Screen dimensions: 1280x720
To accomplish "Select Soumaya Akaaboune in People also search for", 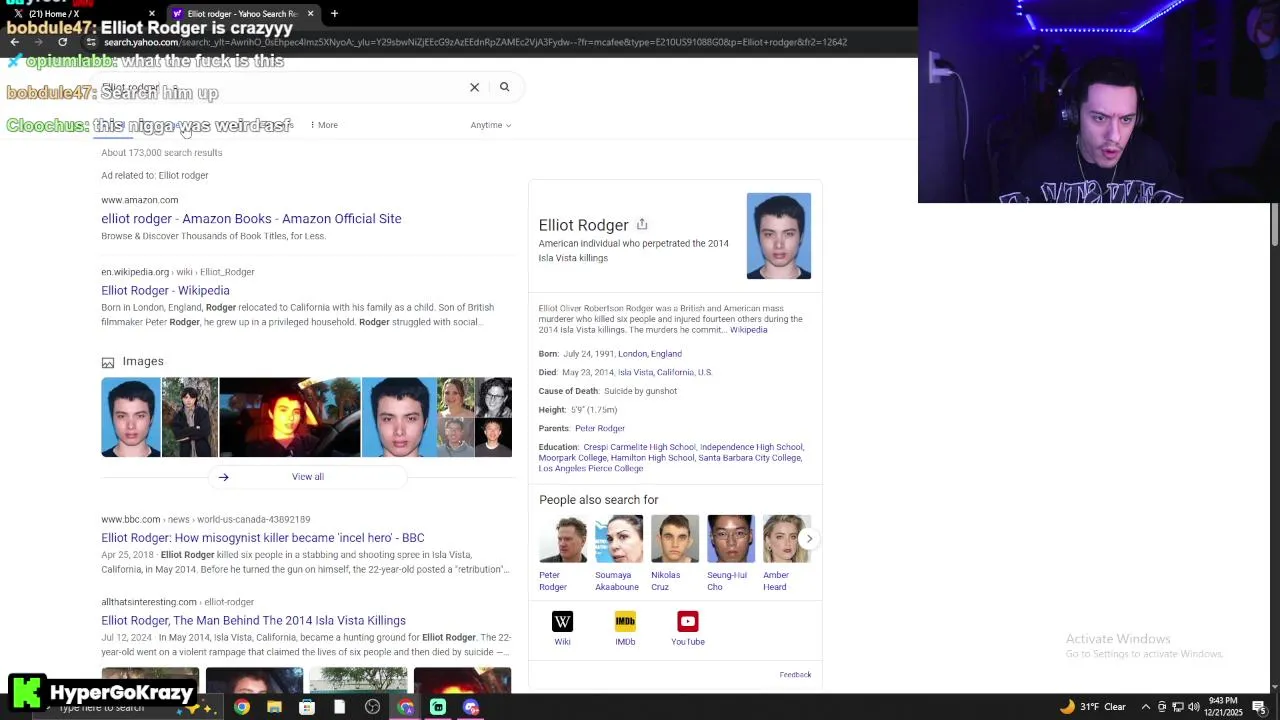I will (x=618, y=553).
